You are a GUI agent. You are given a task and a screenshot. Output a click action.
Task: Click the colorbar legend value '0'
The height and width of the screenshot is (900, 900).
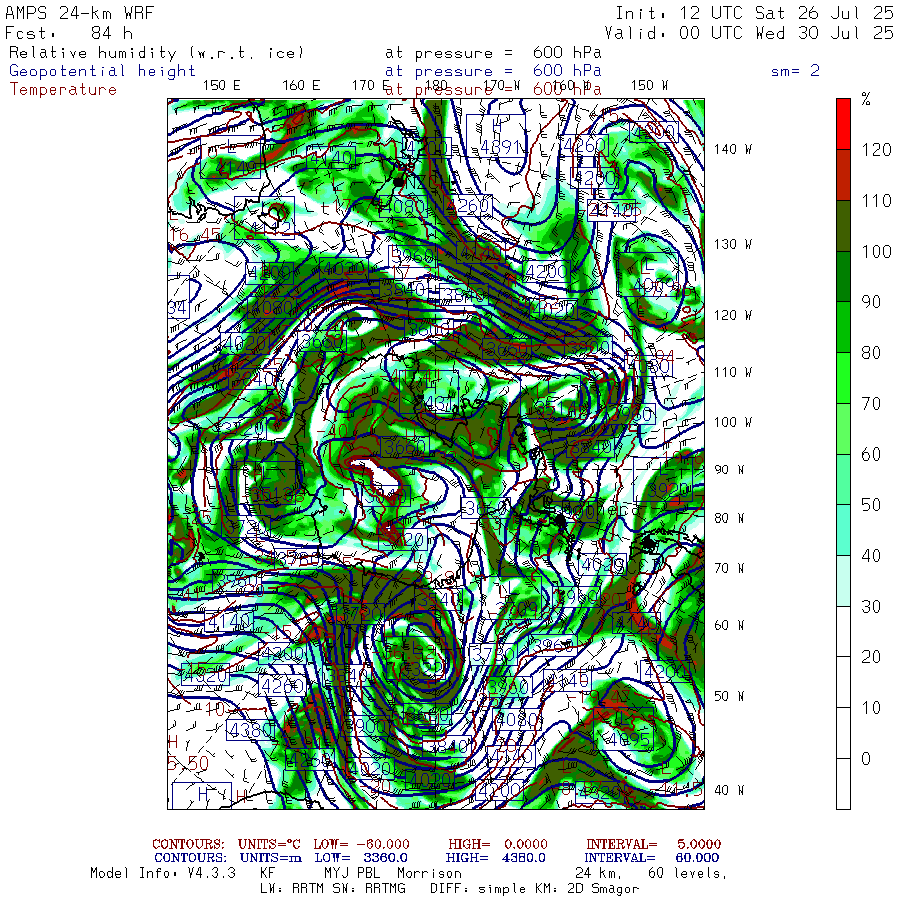tap(866, 758)
